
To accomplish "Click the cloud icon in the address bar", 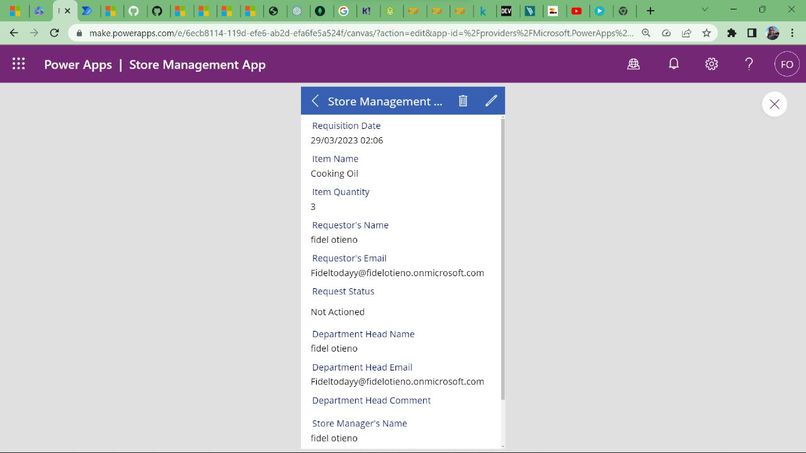I will (666, 33).
